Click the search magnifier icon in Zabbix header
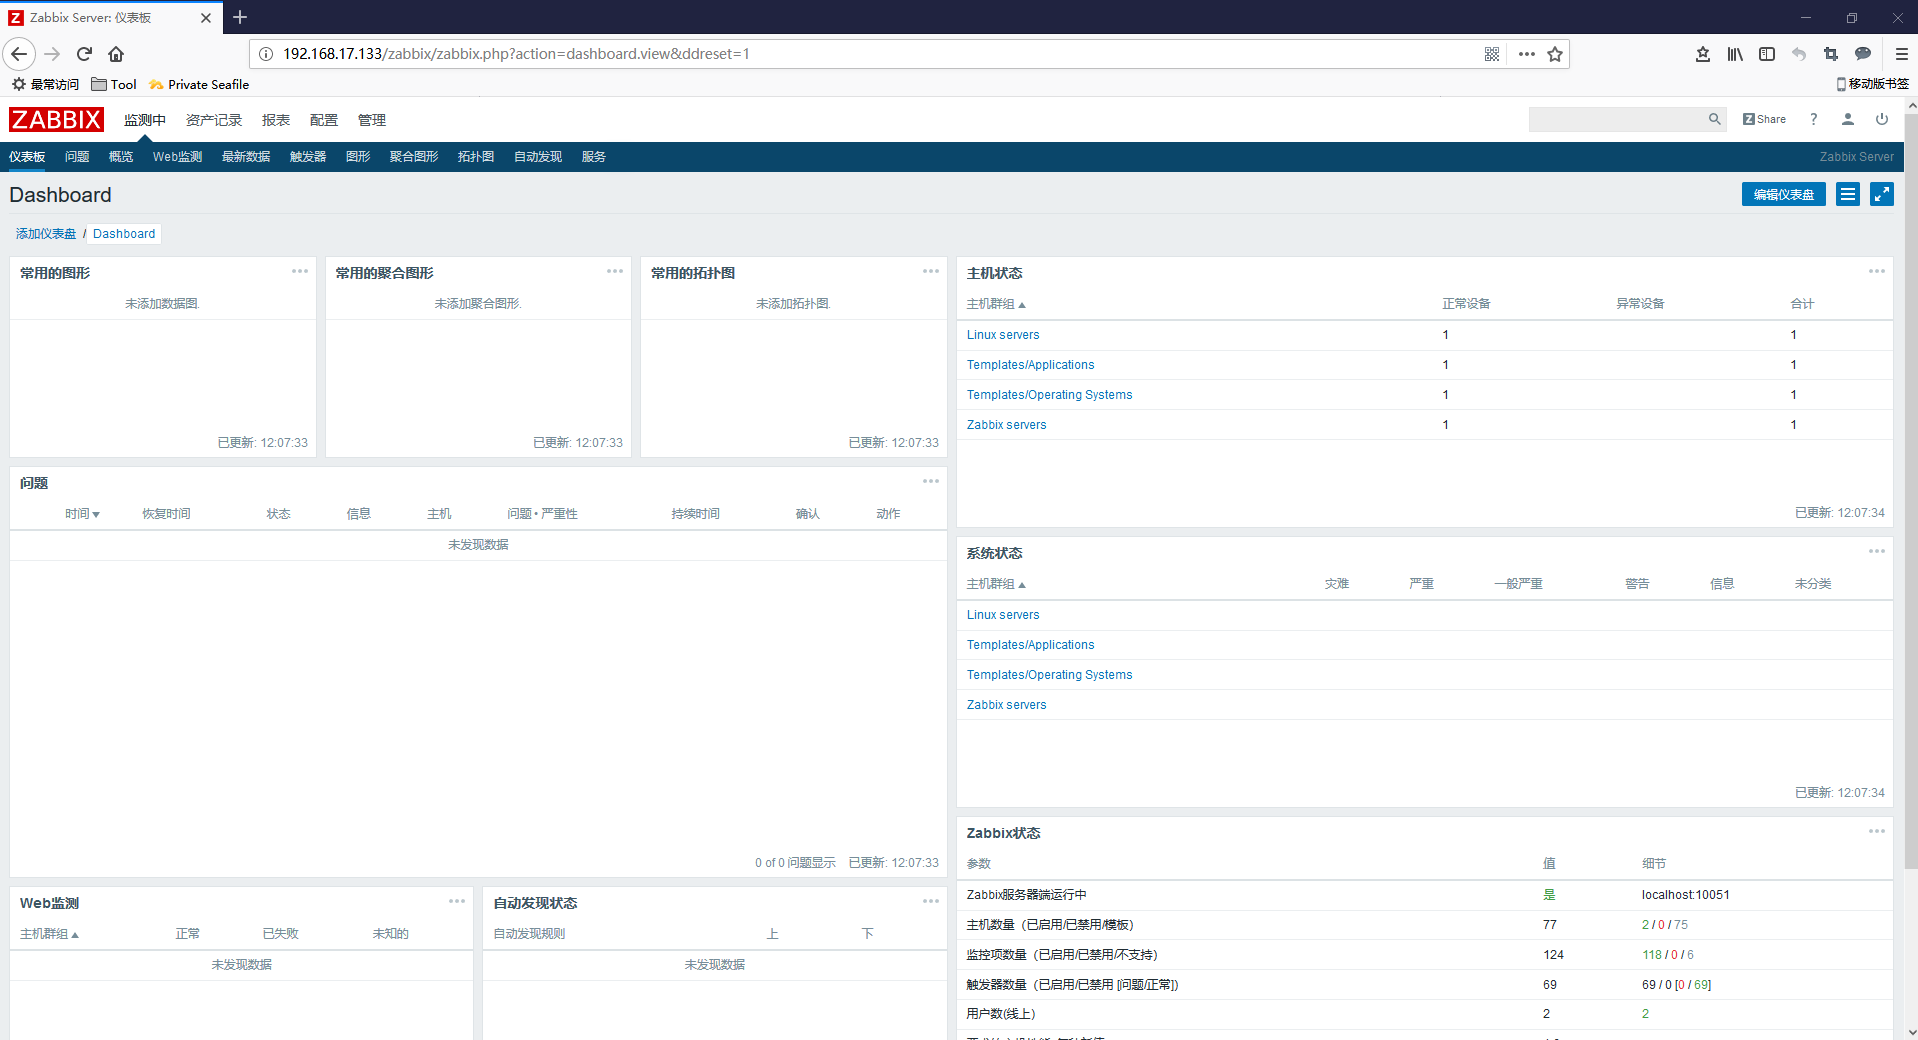 (1715, 119)
